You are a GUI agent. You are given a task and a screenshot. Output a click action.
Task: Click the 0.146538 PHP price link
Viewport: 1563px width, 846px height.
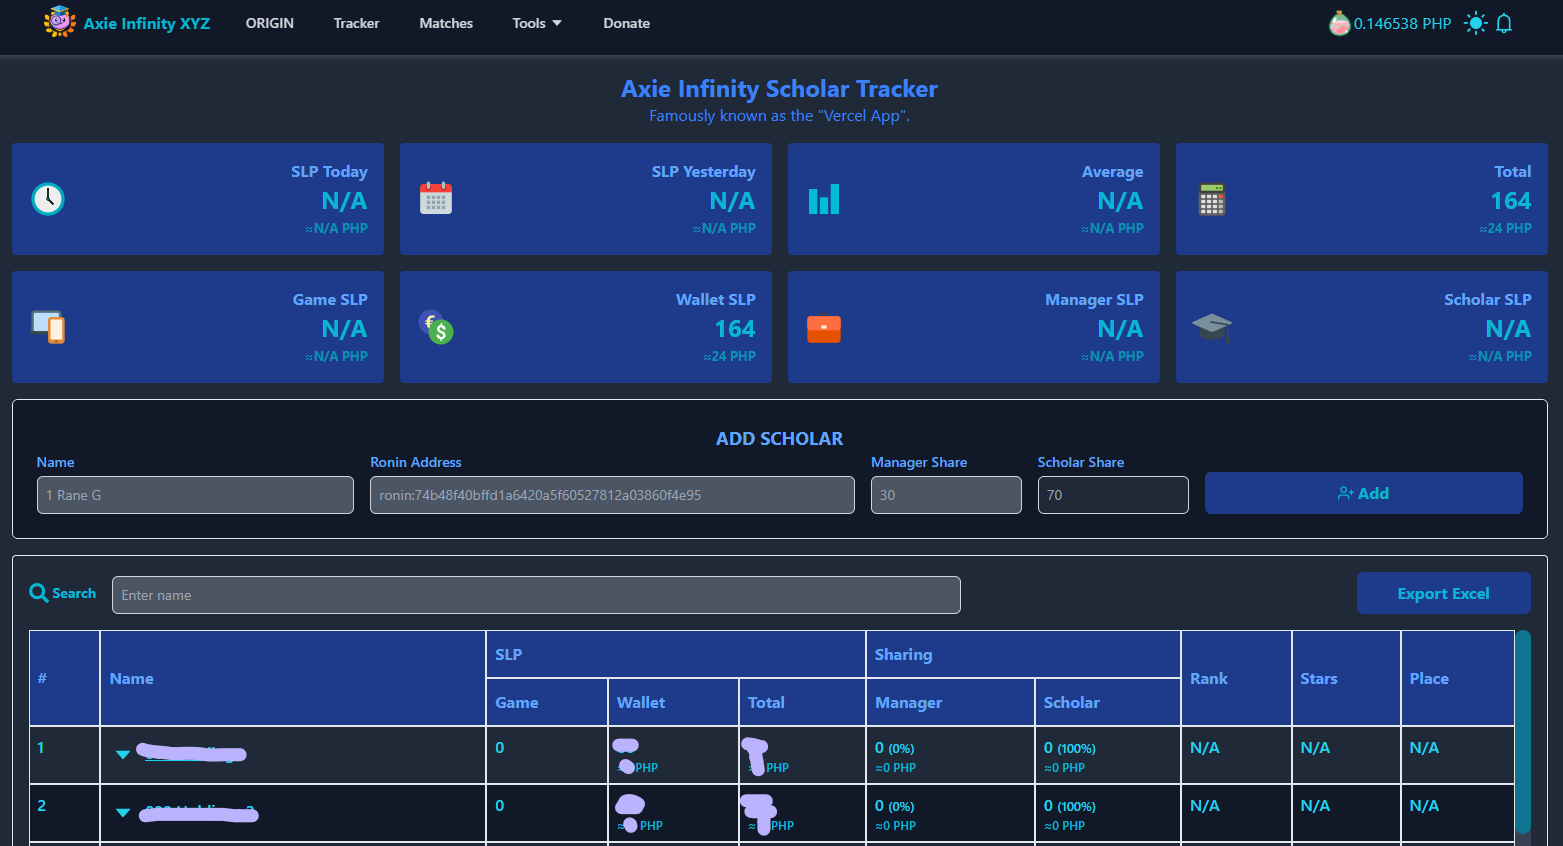pyautogui.click(x=1402, y=23)
